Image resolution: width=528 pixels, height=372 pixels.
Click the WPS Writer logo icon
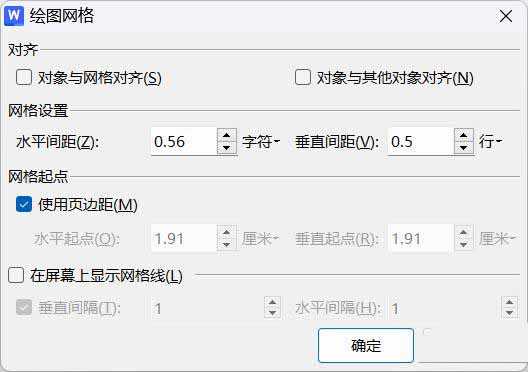pyautogui.click(x=14, y=16)
